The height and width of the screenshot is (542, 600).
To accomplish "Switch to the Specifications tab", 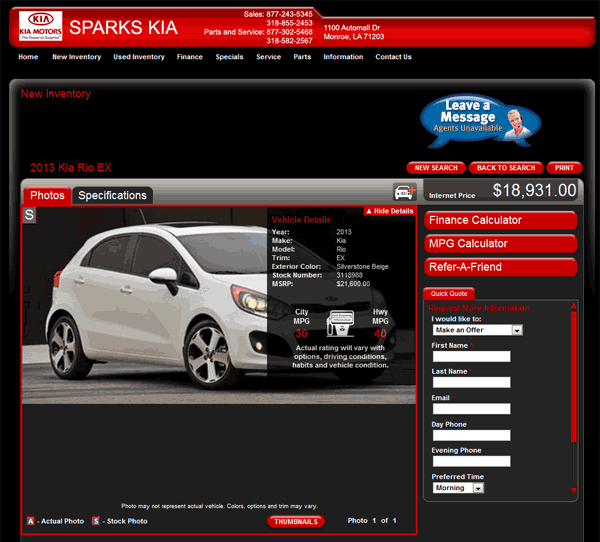I will click(112, 196).
